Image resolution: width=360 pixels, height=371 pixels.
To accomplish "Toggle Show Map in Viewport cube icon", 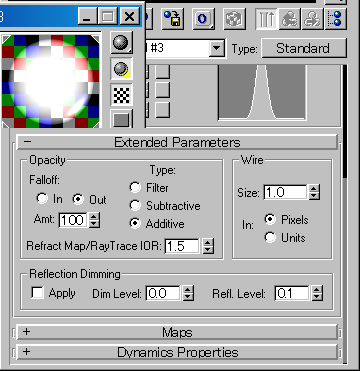I will pyautogui.click(x=234, y=19).
